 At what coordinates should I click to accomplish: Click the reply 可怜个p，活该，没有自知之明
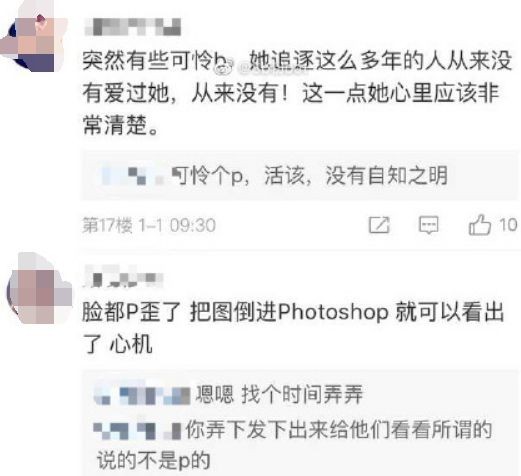coord(310,175)
